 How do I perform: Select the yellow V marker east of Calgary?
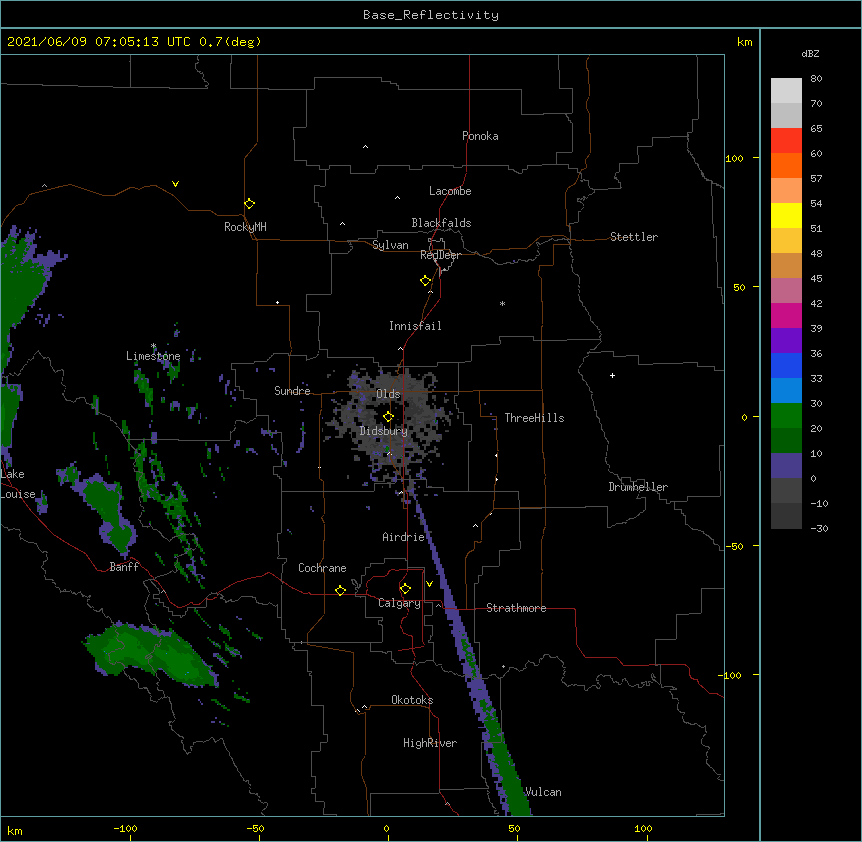pos(429,584)
